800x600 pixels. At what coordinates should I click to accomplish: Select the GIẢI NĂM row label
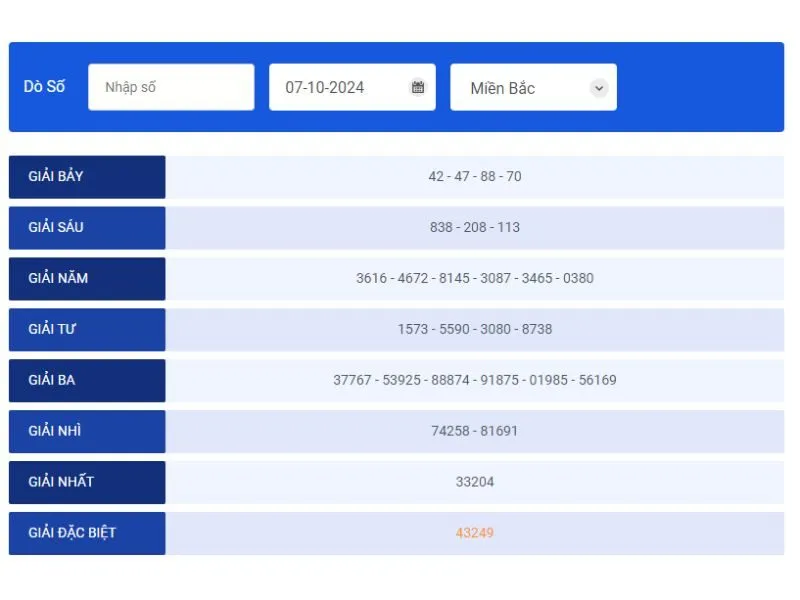click(x=87, y=279)
